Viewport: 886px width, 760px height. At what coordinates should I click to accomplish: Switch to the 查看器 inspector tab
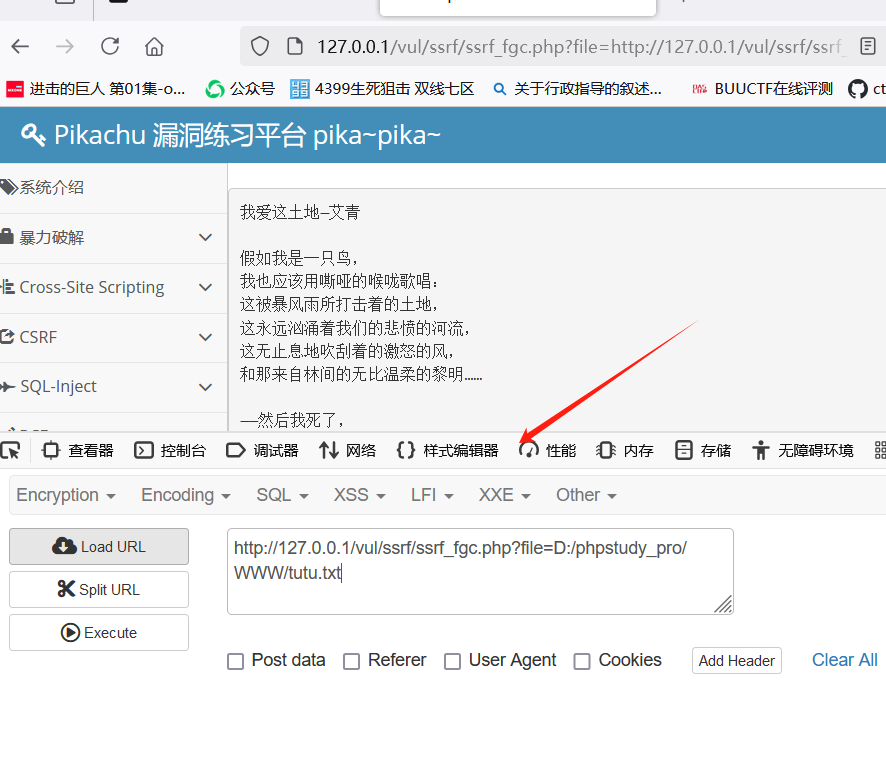click(77, 450)
